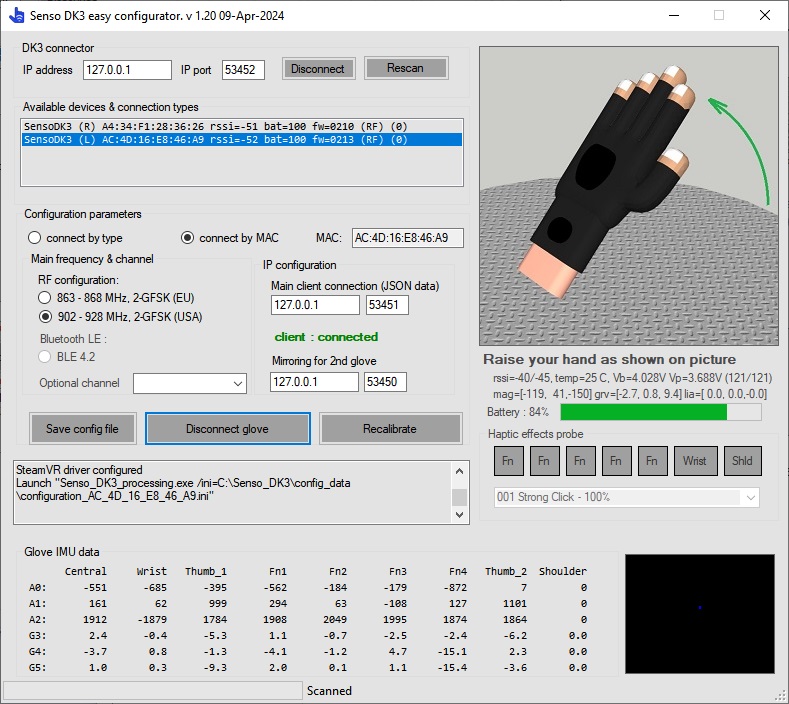Click the IP address field 127.0.0.1 in DK3 connector
This screenshot has width=789, height=704.
click(x=127, y=69)
